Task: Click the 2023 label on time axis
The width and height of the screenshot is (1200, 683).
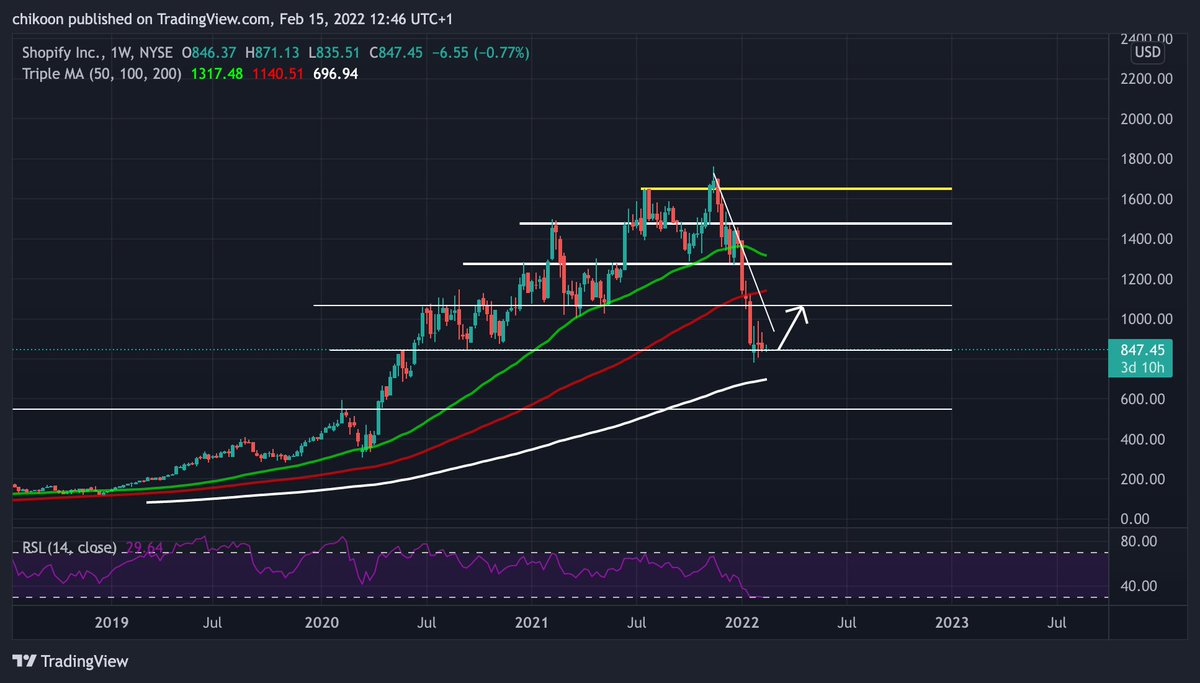Action: 950,623
